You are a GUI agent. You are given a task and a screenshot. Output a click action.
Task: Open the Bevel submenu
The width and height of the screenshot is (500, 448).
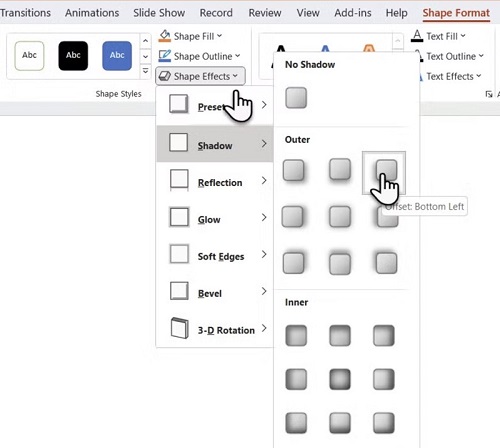pos(215,292)
